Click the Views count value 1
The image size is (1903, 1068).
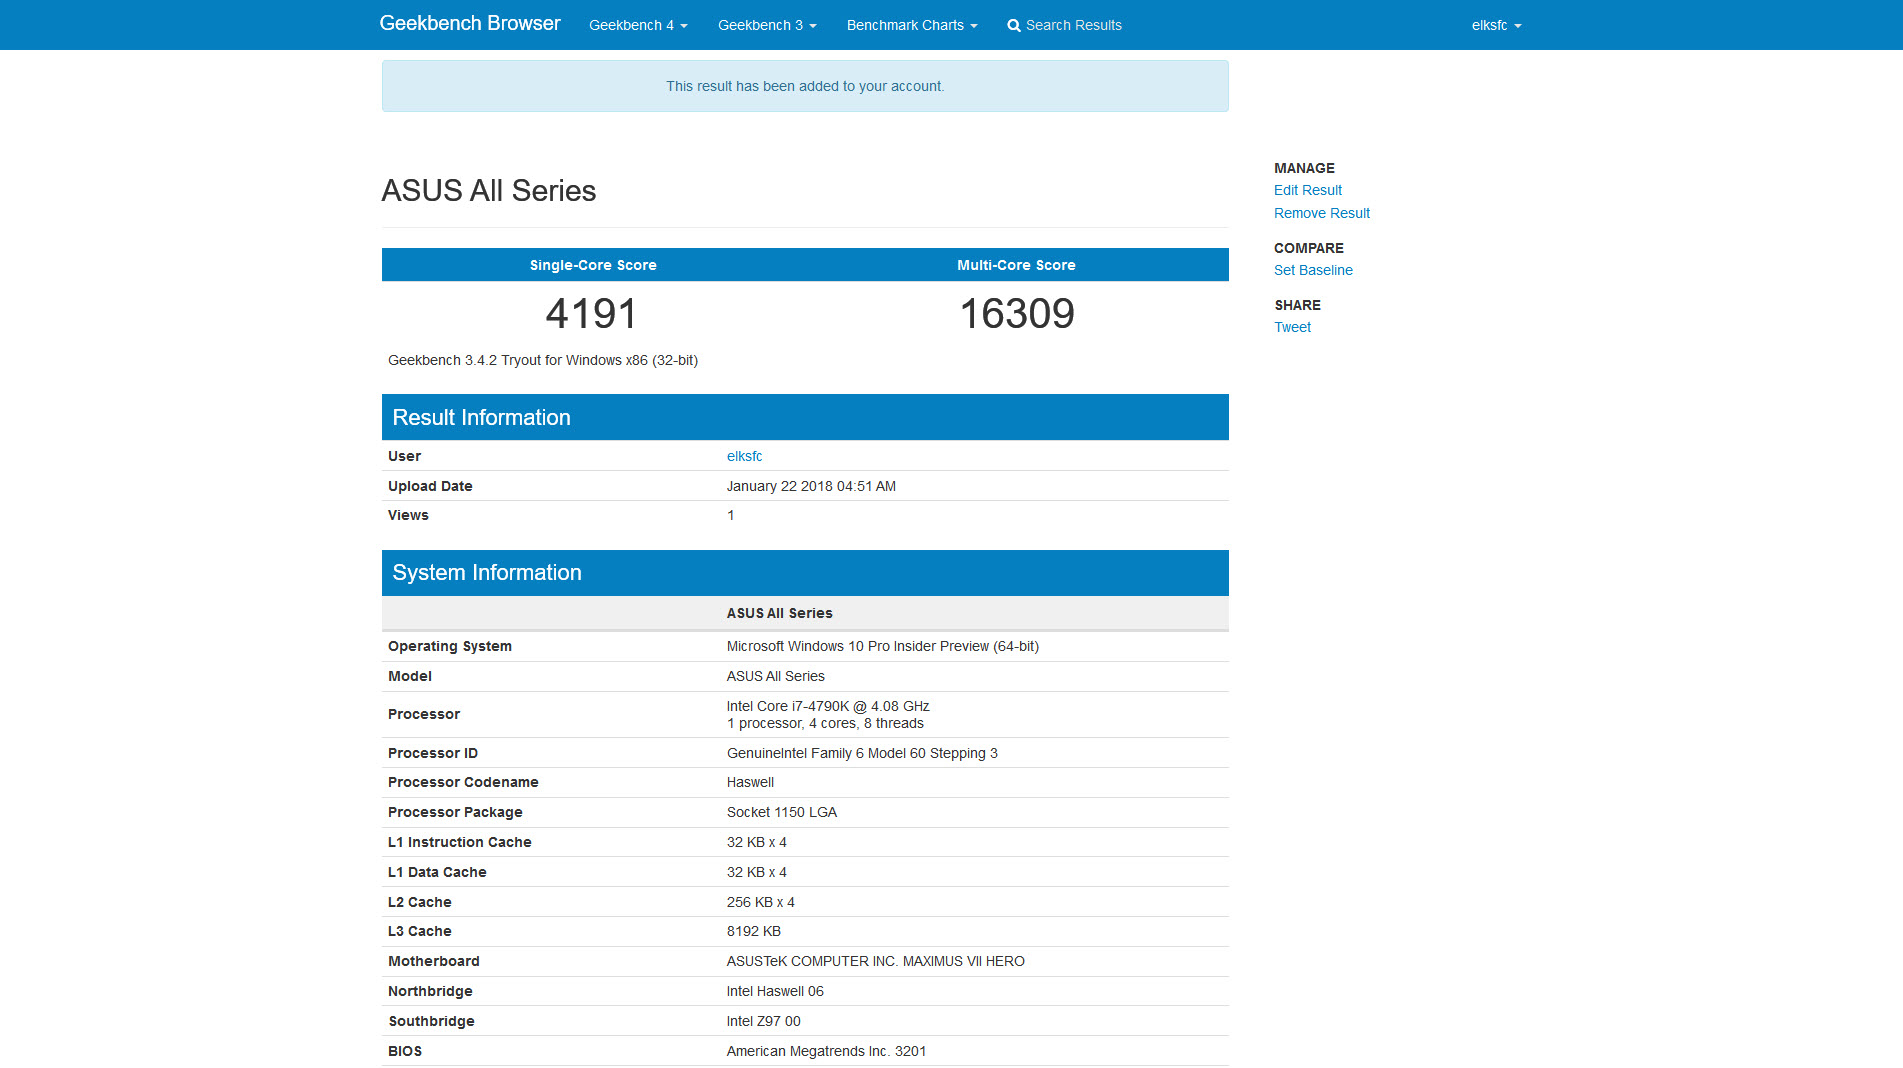coord(731,515)
